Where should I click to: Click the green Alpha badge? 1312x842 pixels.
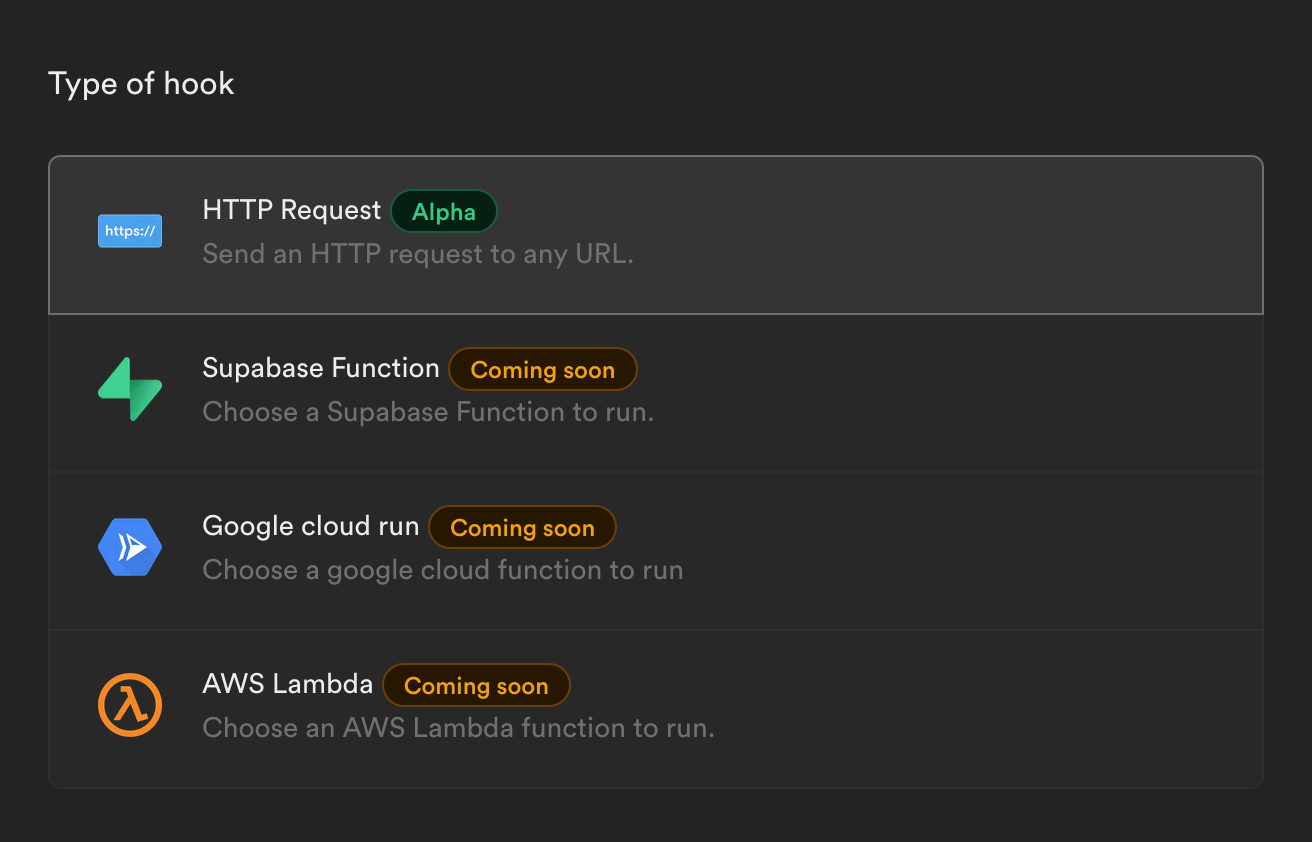click(x=443, y=211)
